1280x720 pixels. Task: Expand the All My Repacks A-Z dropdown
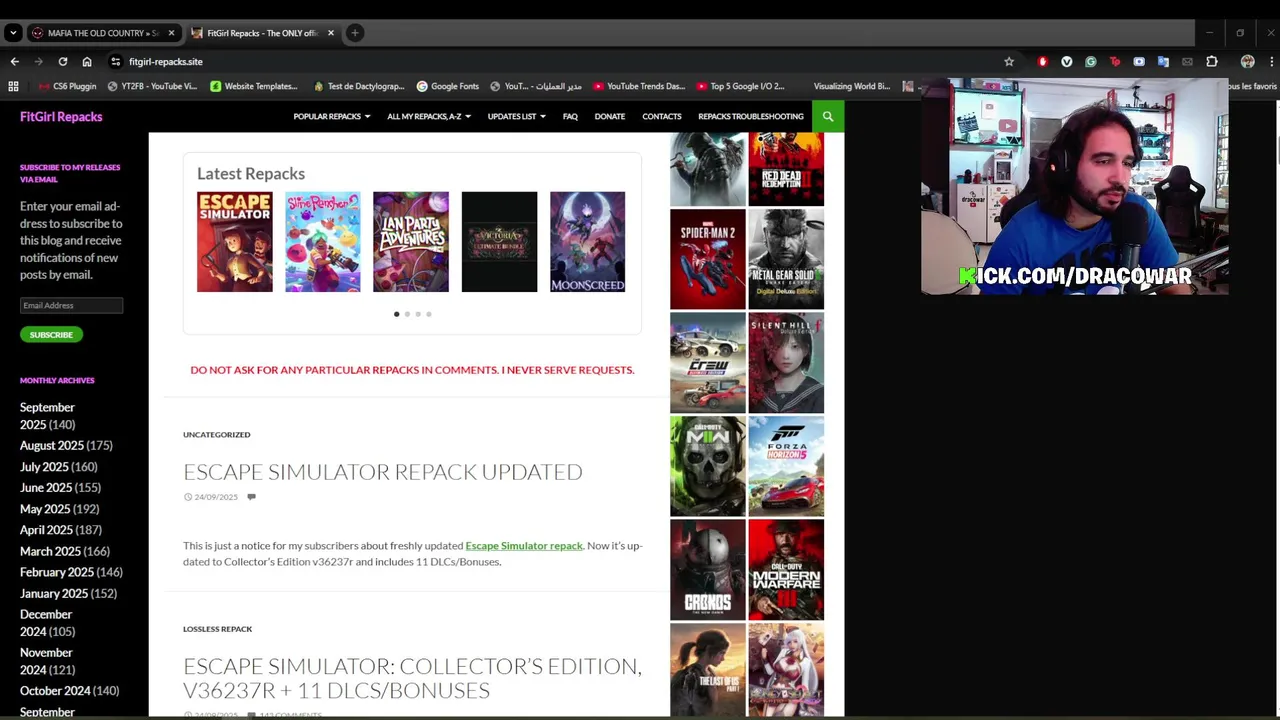point(429,117)
